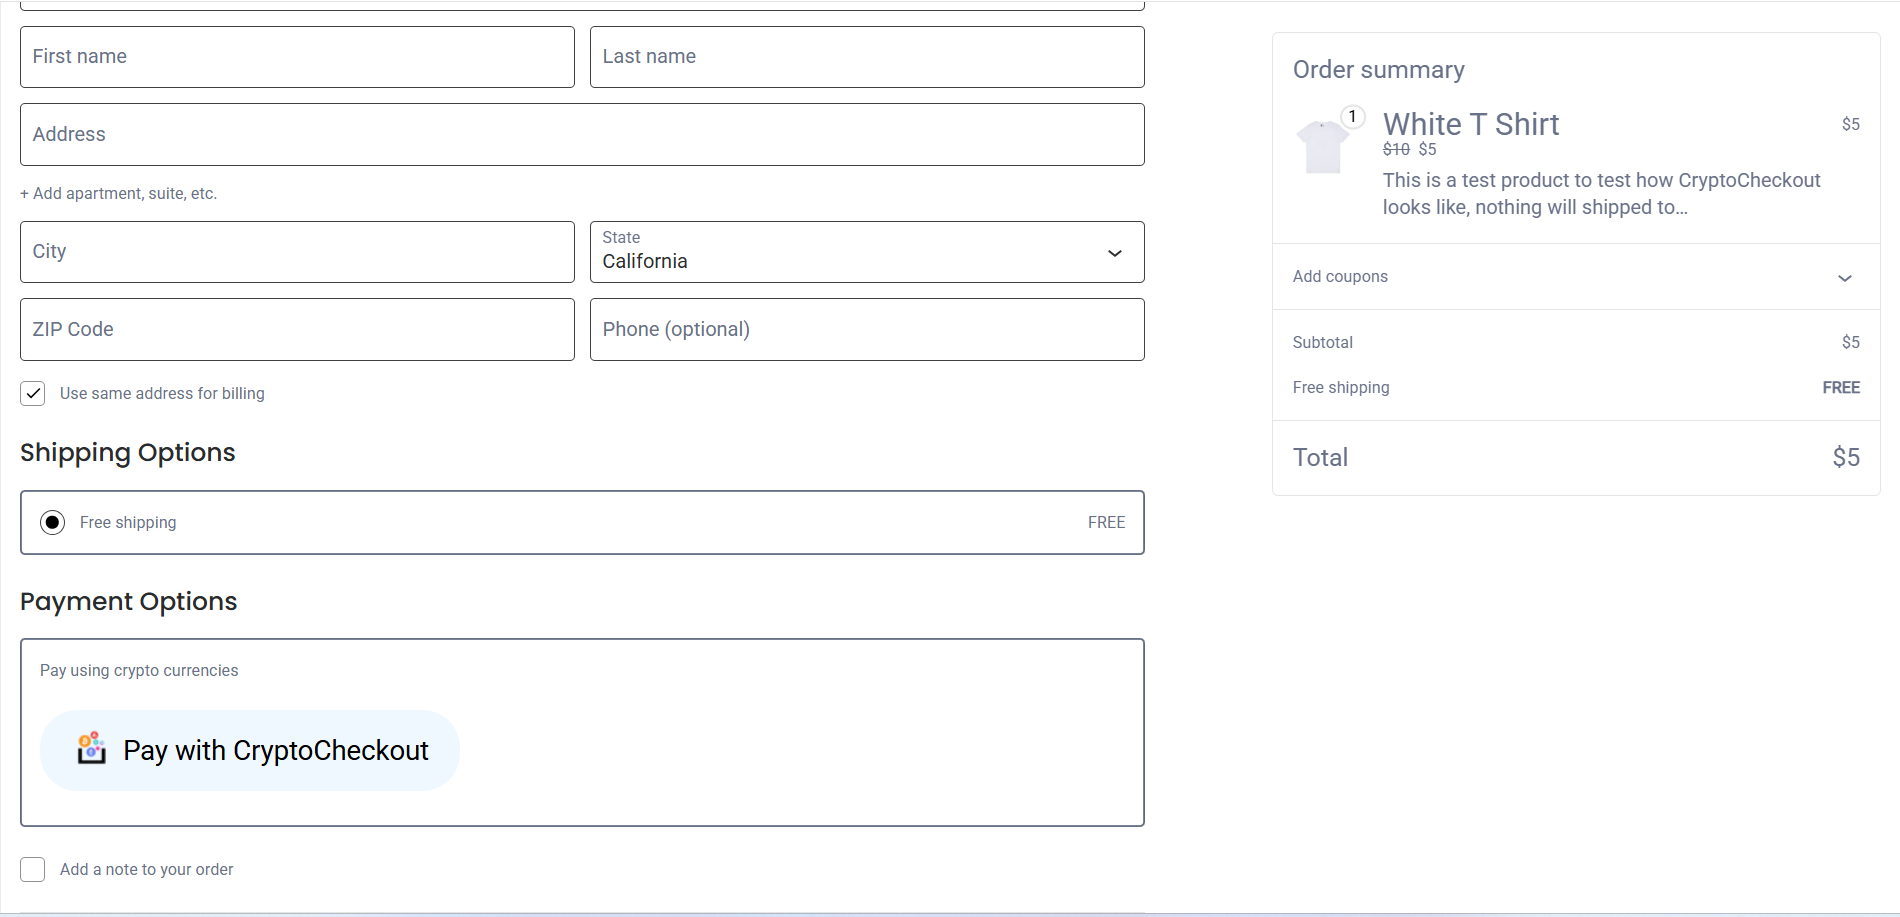
Task: Click the Add coupons label
Action: pos(1340,277)
